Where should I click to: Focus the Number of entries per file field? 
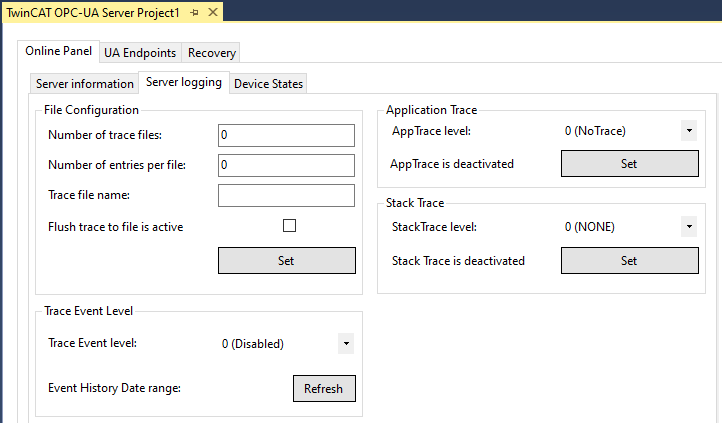(x=286, y=165)
